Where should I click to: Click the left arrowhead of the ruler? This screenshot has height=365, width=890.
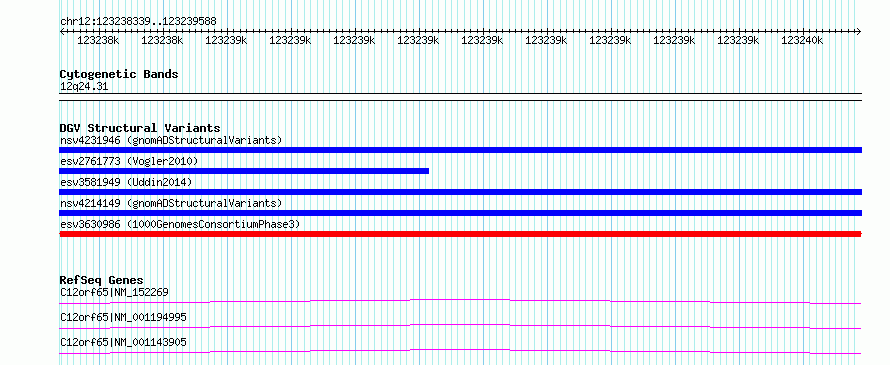point(62,31)
